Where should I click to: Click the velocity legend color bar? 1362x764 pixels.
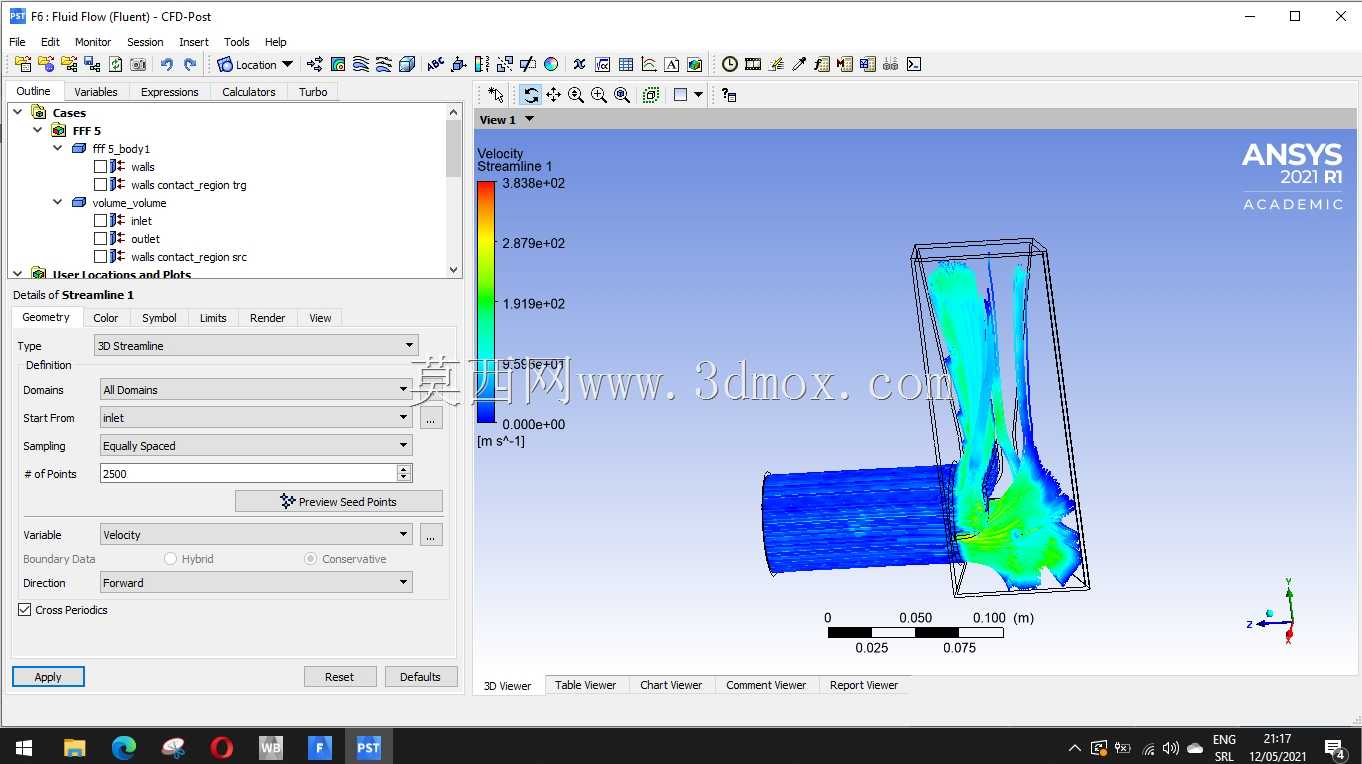[486, 303]
